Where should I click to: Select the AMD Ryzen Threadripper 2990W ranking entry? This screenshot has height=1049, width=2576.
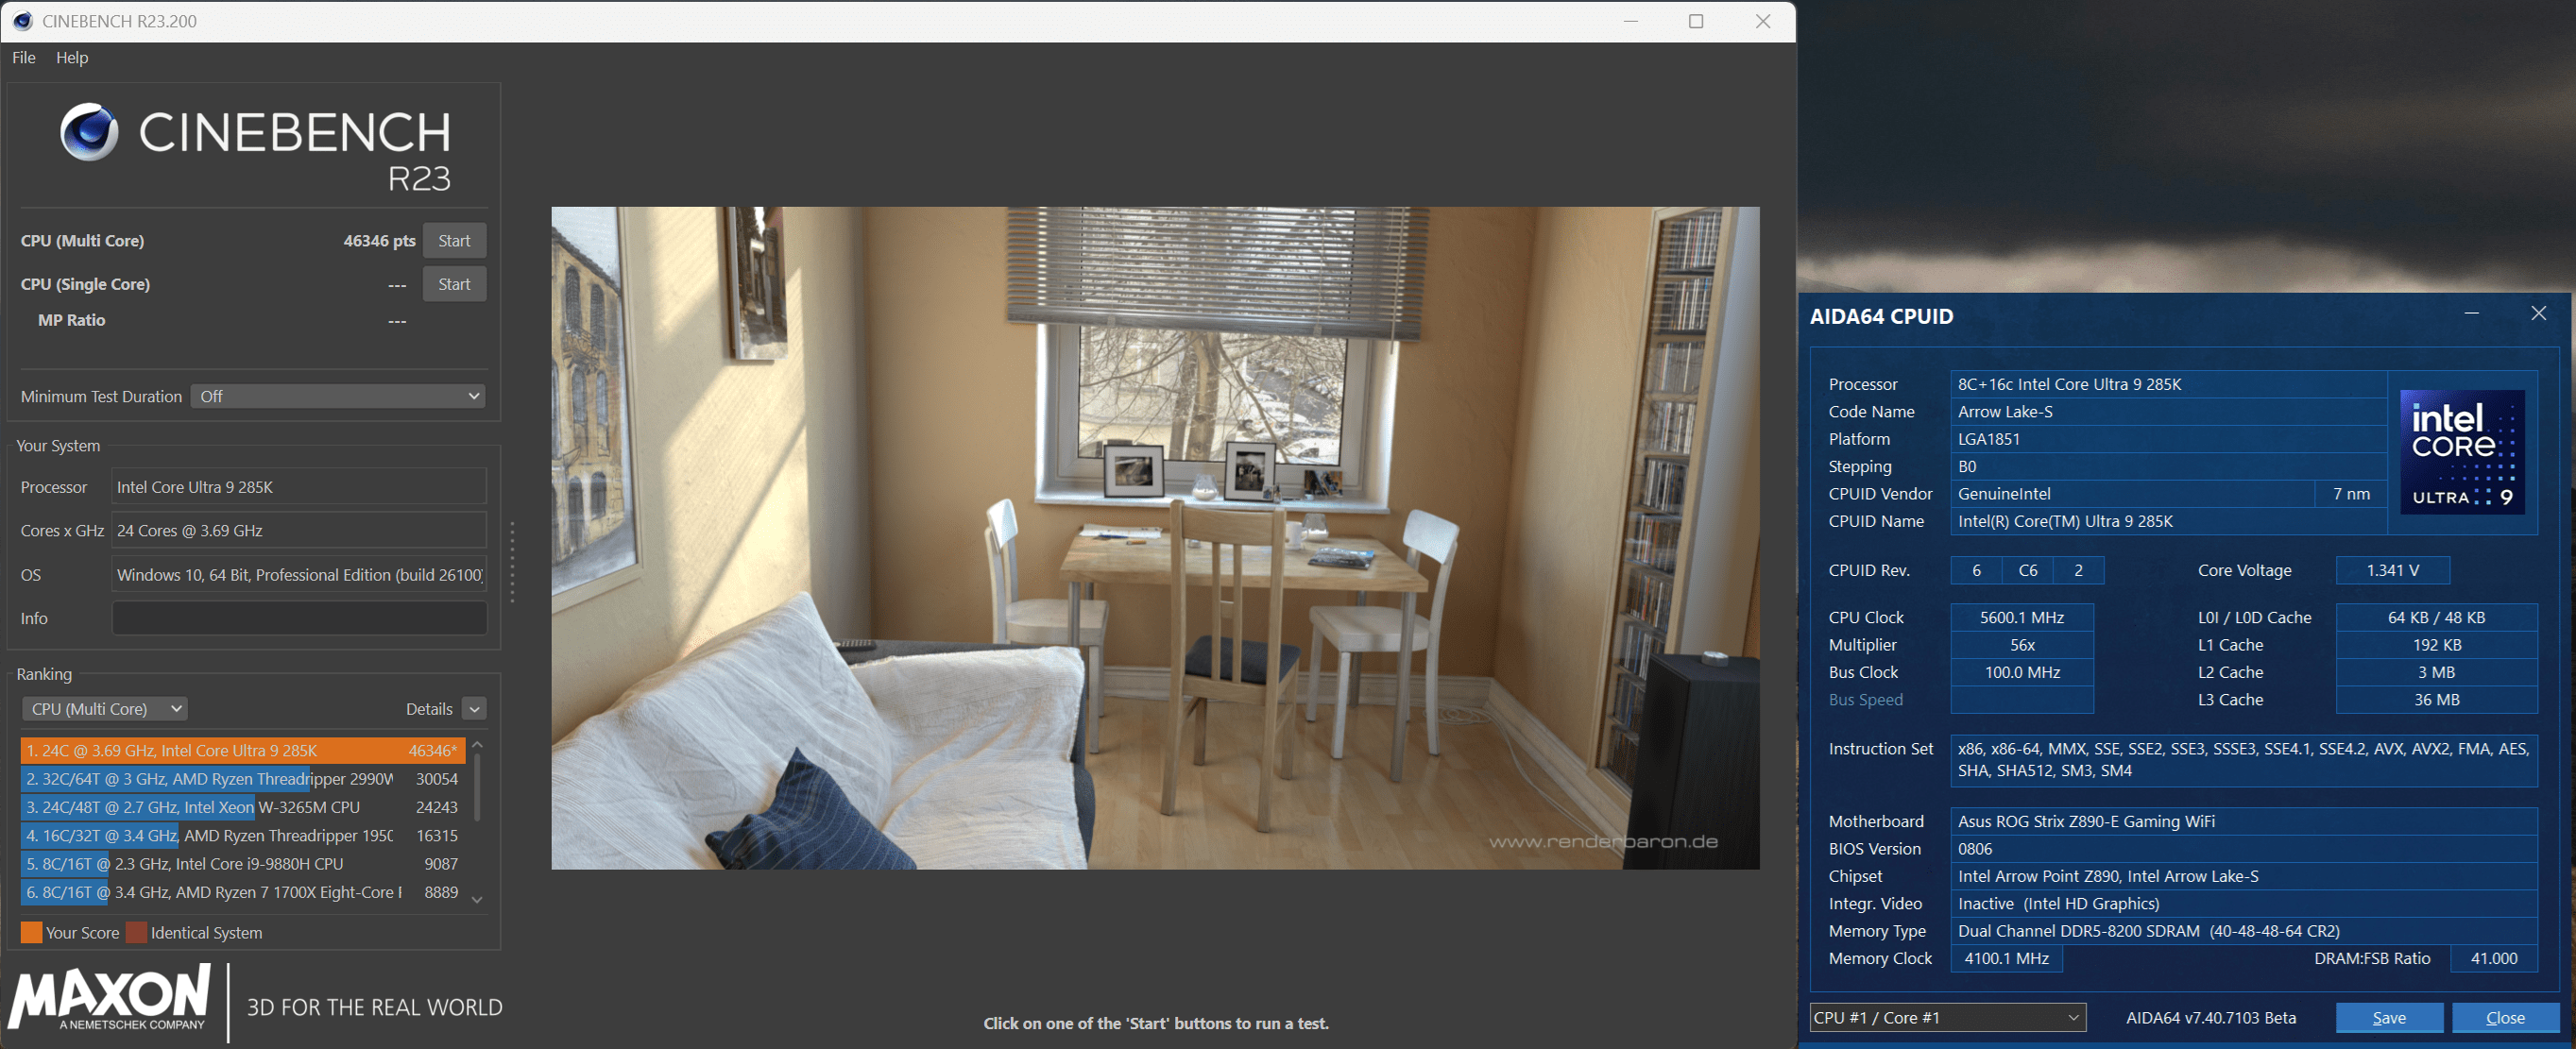coord(240,779)
